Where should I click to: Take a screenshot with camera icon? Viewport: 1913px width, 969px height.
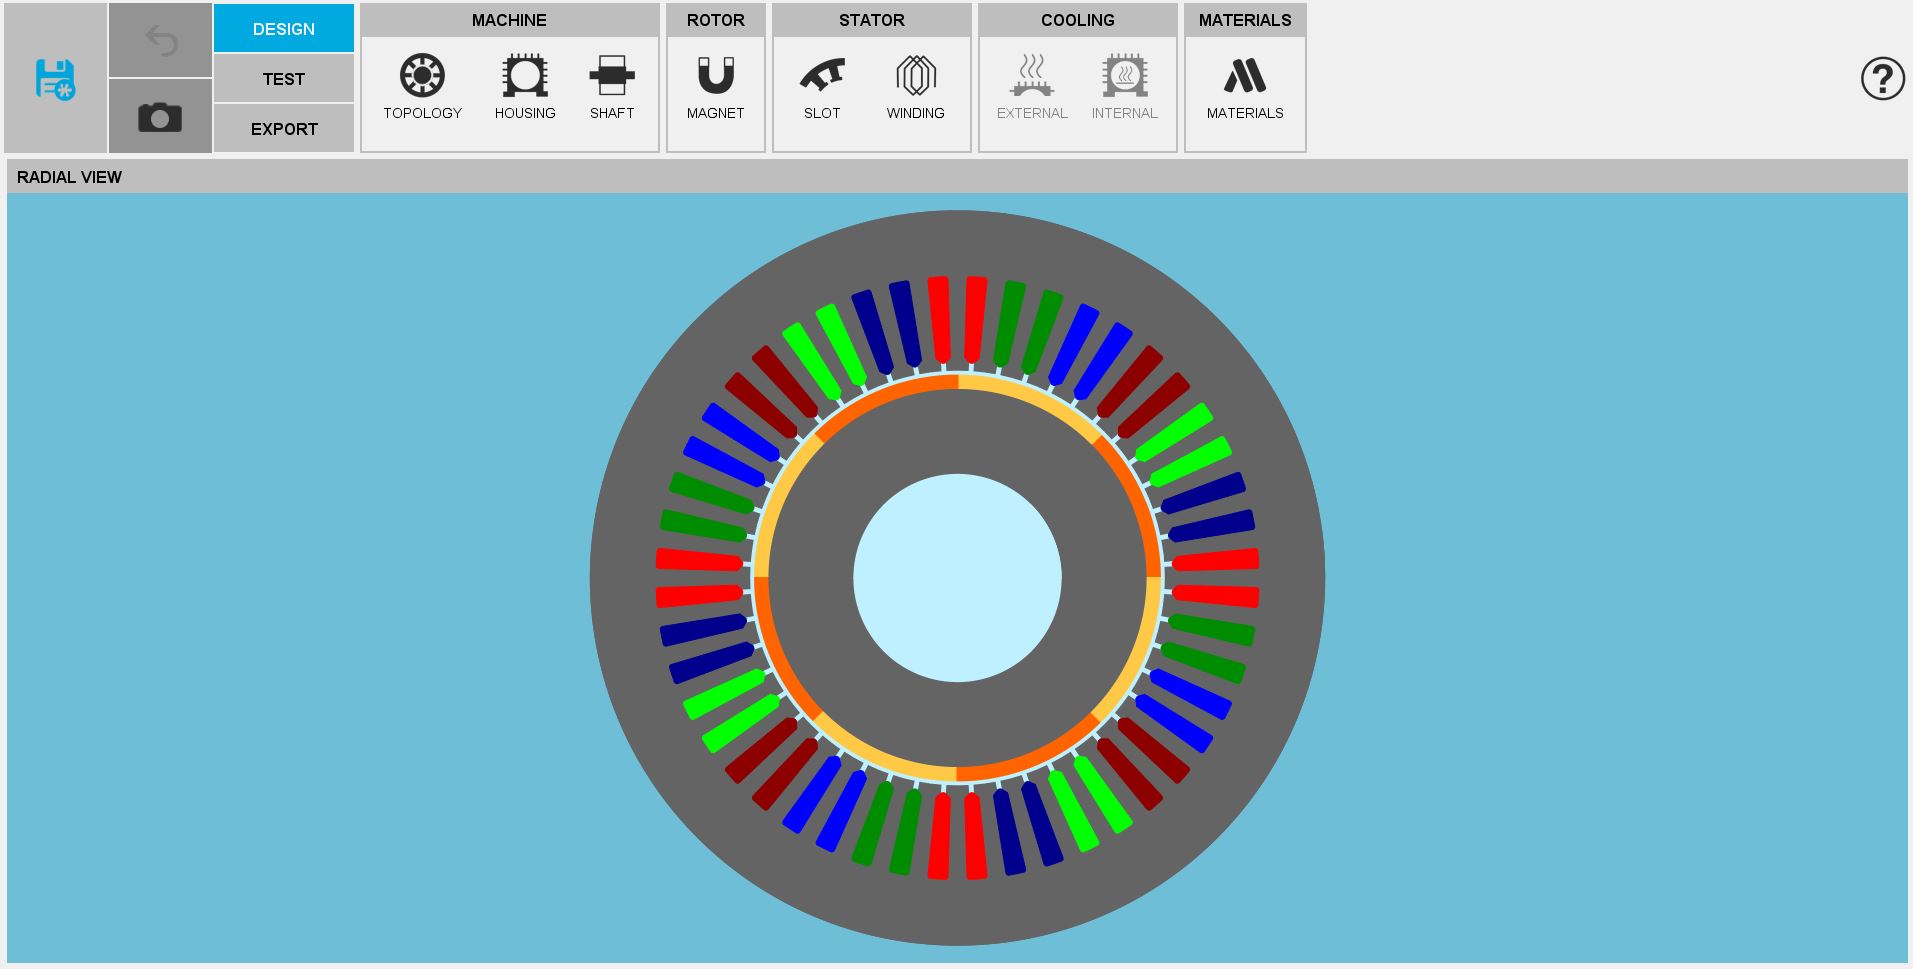[x=160, y=117]
